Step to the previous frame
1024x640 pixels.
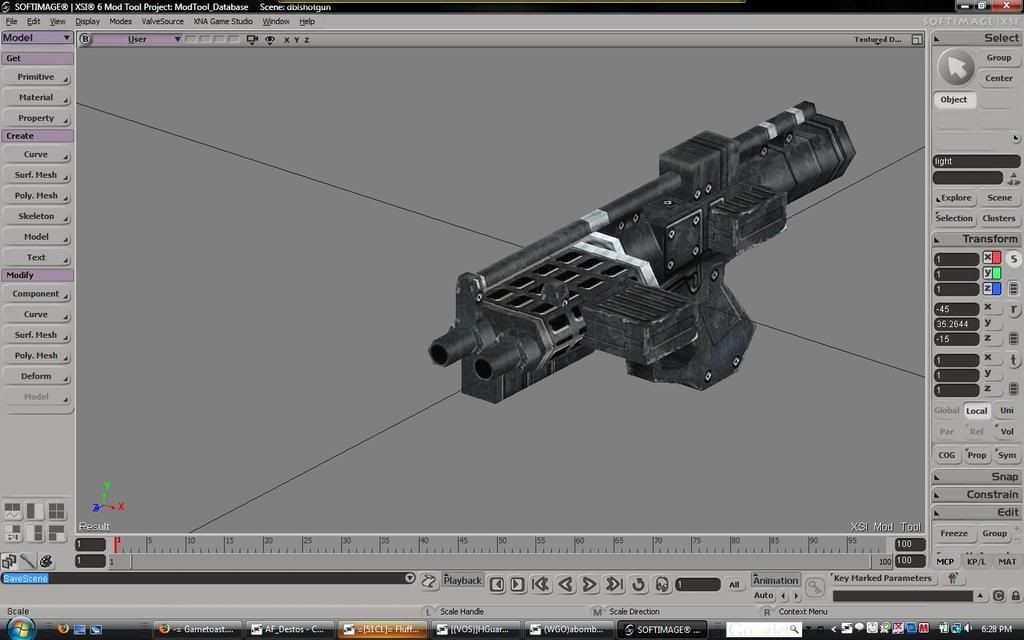pyautogui.click(x=496, y=584)
